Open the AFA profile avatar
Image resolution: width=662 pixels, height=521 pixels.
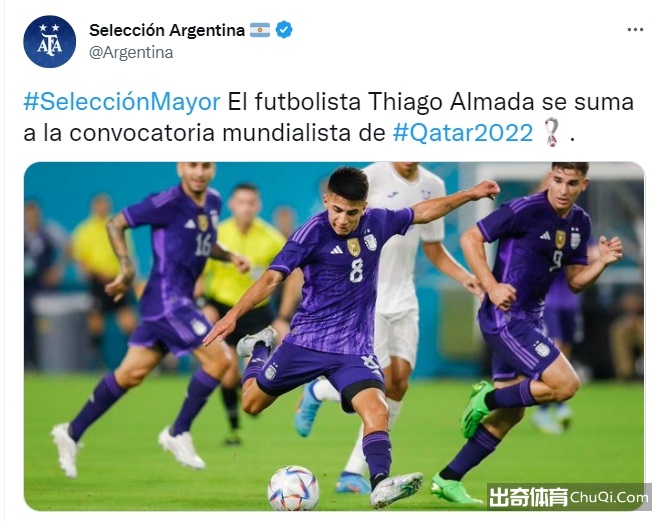coord(49,41)
